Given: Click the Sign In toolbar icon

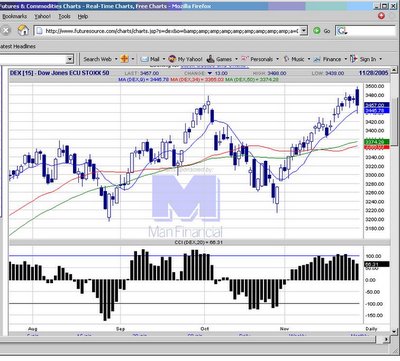Looking at the screenshot, I should [x=353, y=59].
